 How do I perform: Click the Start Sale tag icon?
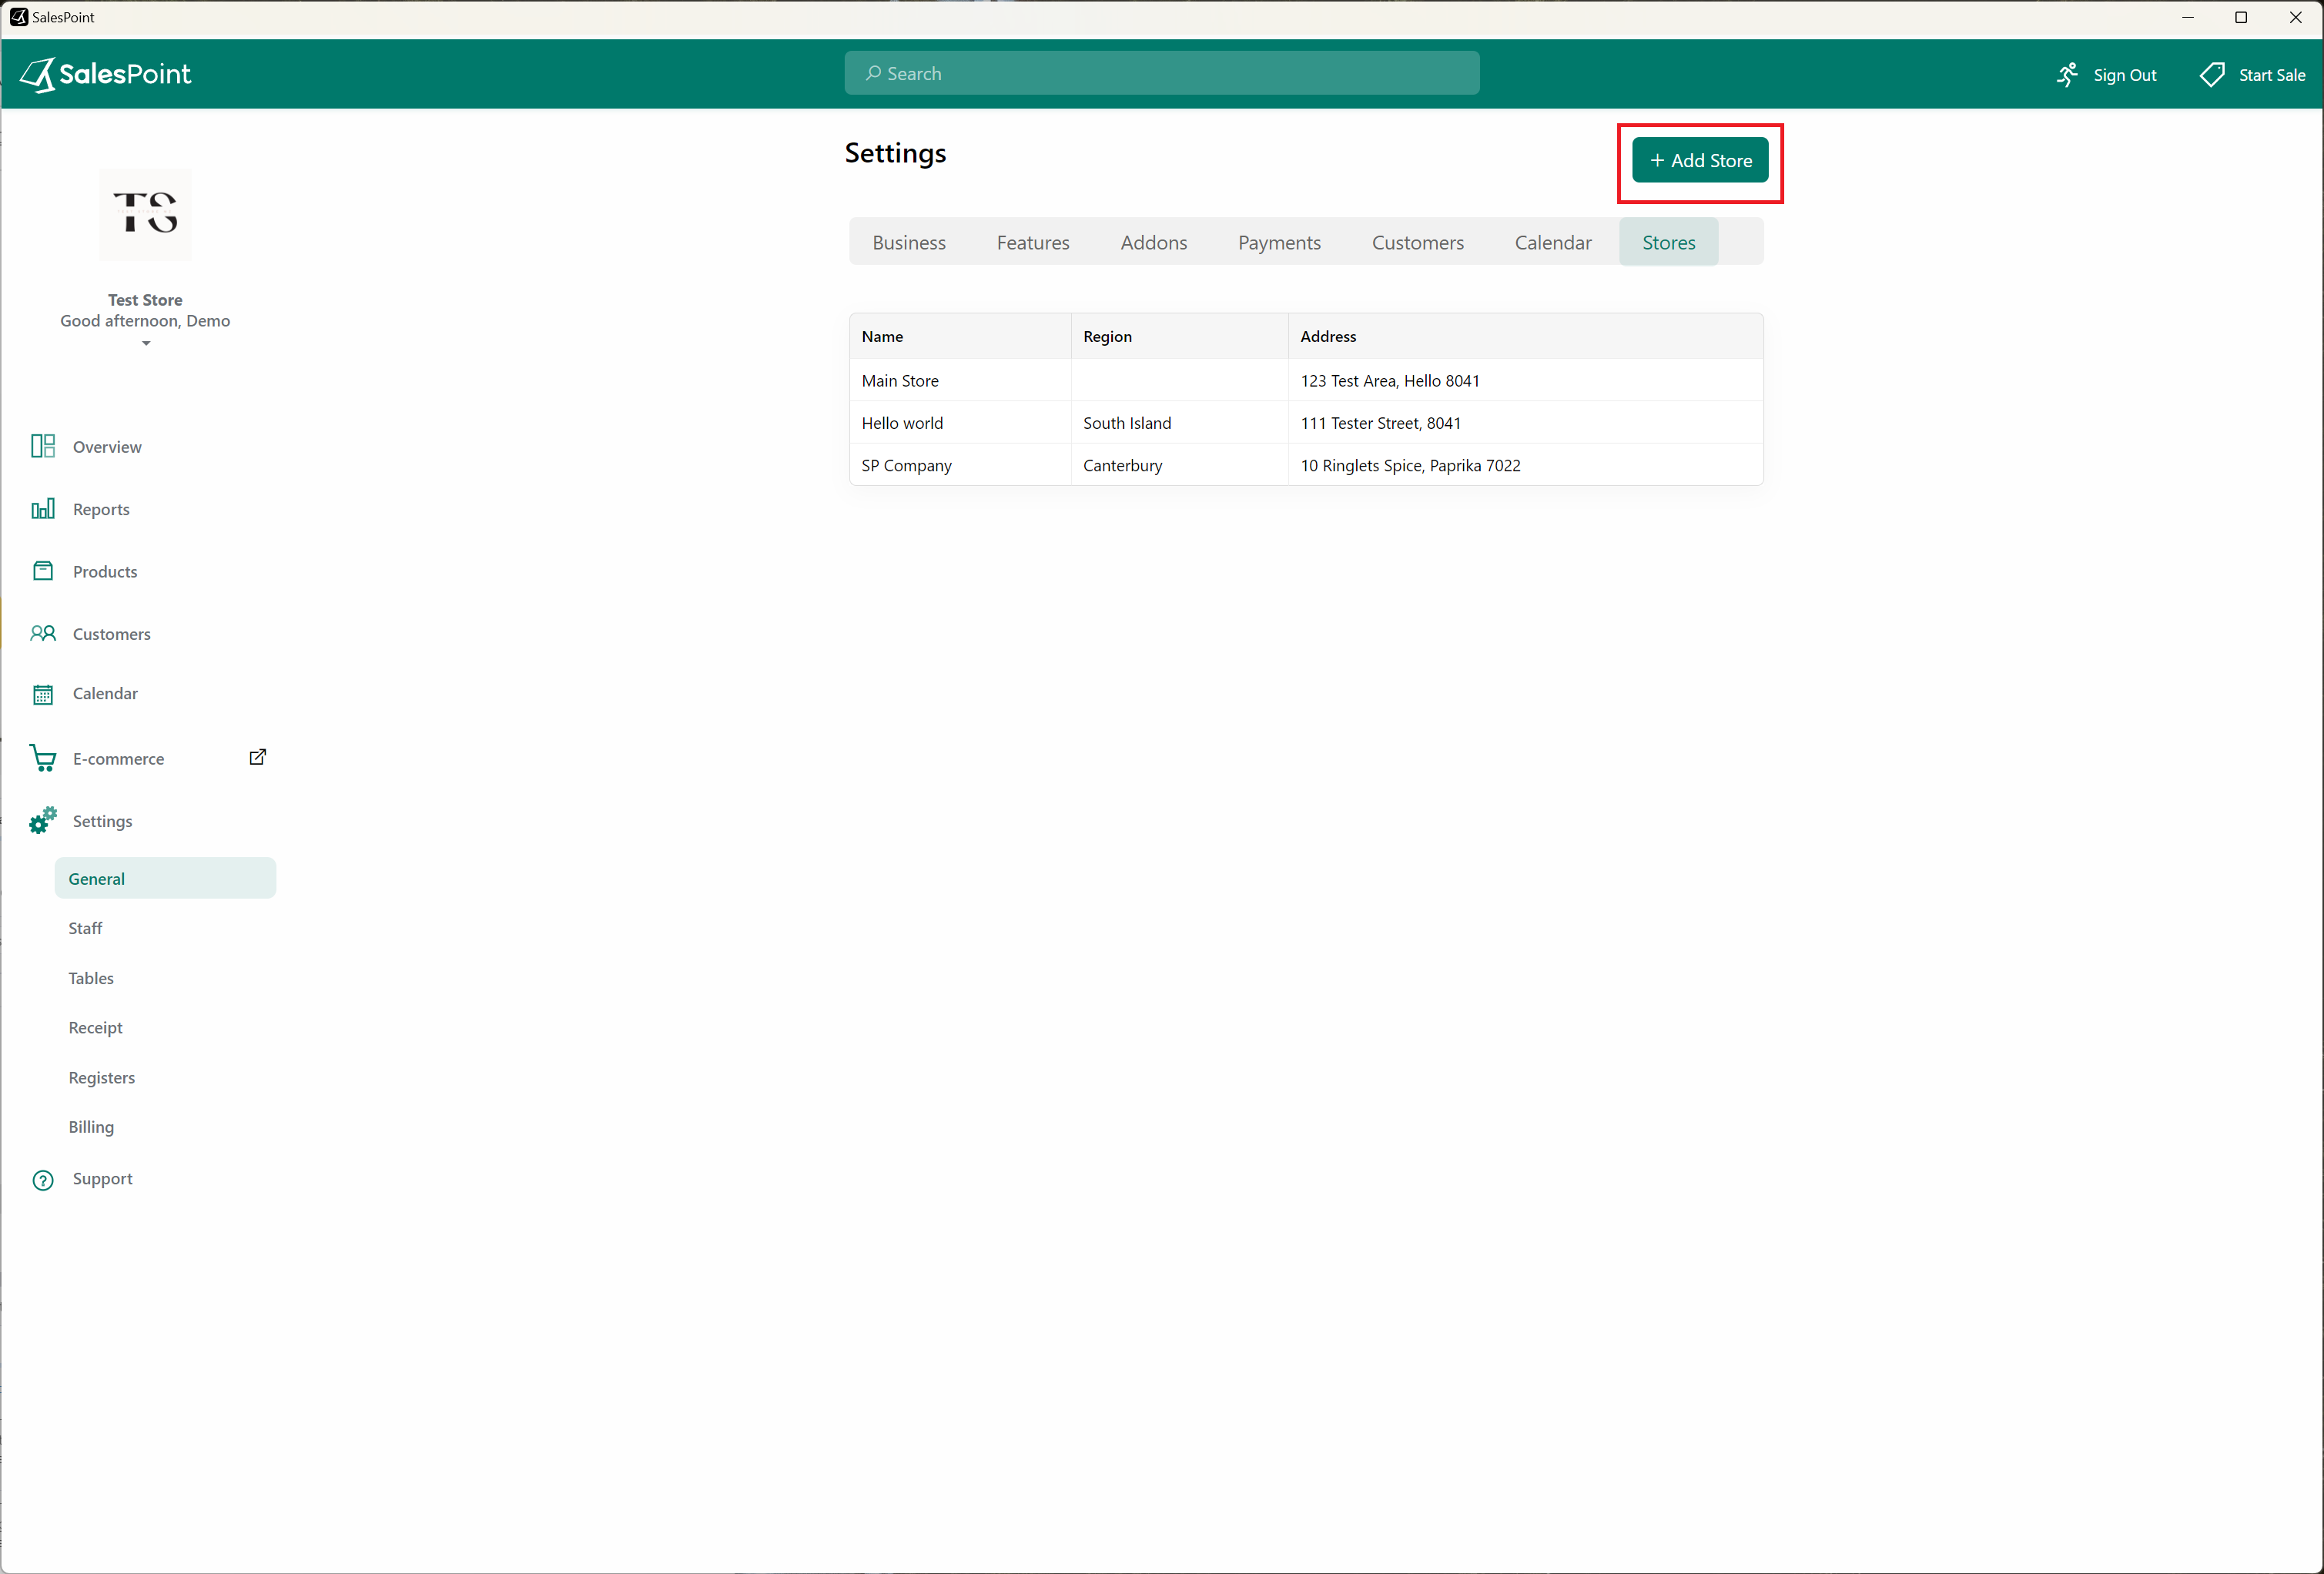[x=2212, y=74]
